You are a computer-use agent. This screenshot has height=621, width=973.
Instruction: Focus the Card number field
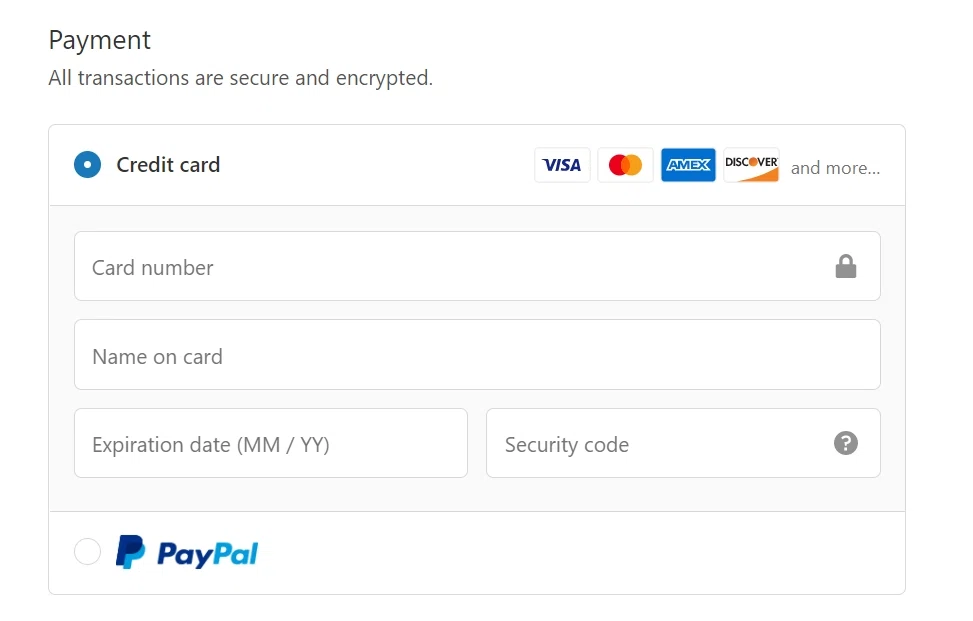tap(450, 267)
